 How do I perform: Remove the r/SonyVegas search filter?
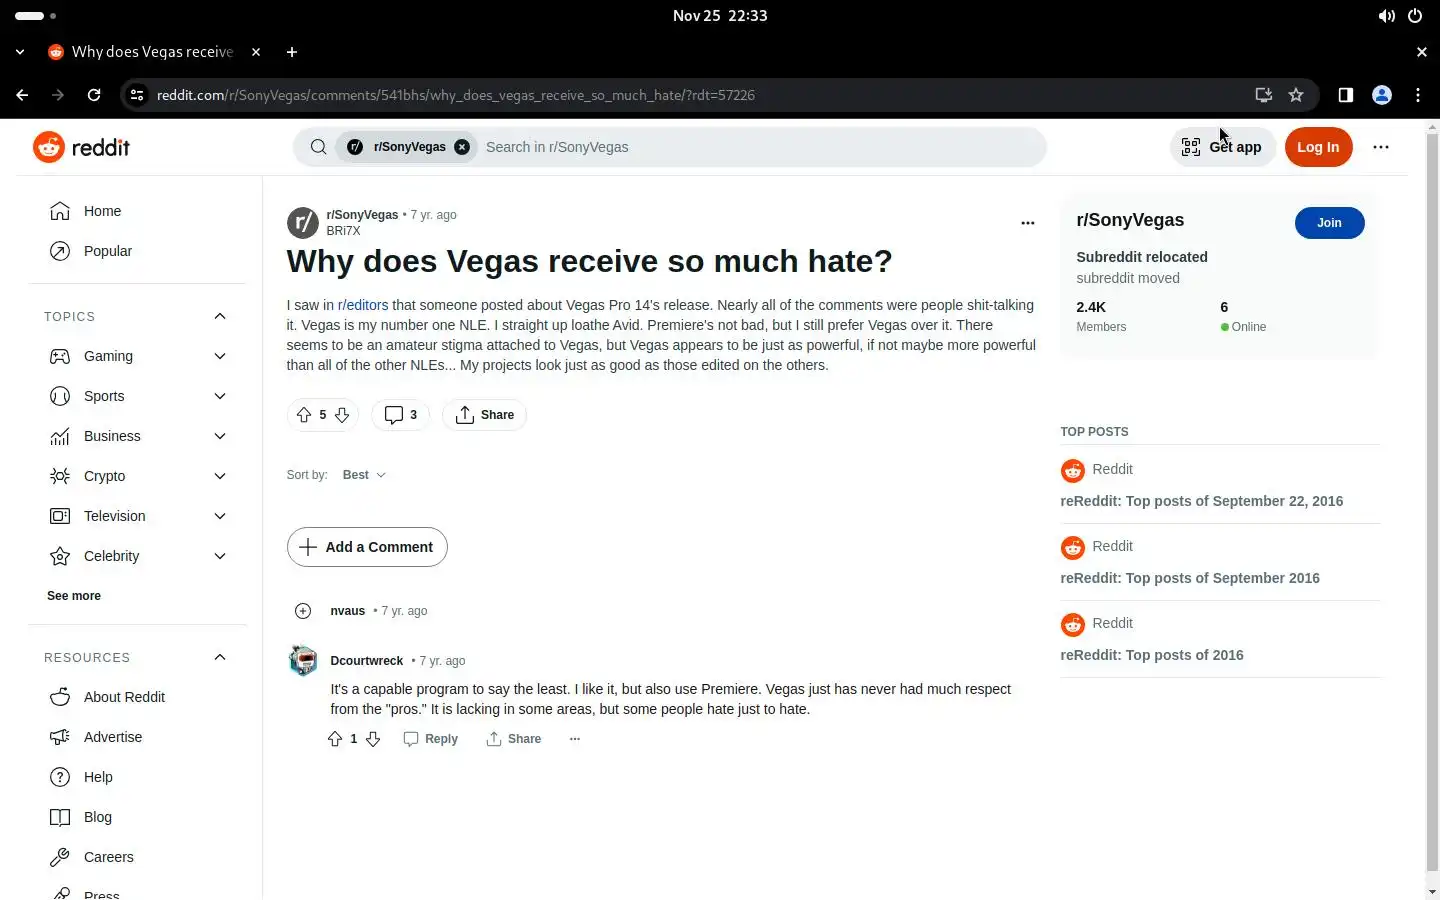coord(462,147)
